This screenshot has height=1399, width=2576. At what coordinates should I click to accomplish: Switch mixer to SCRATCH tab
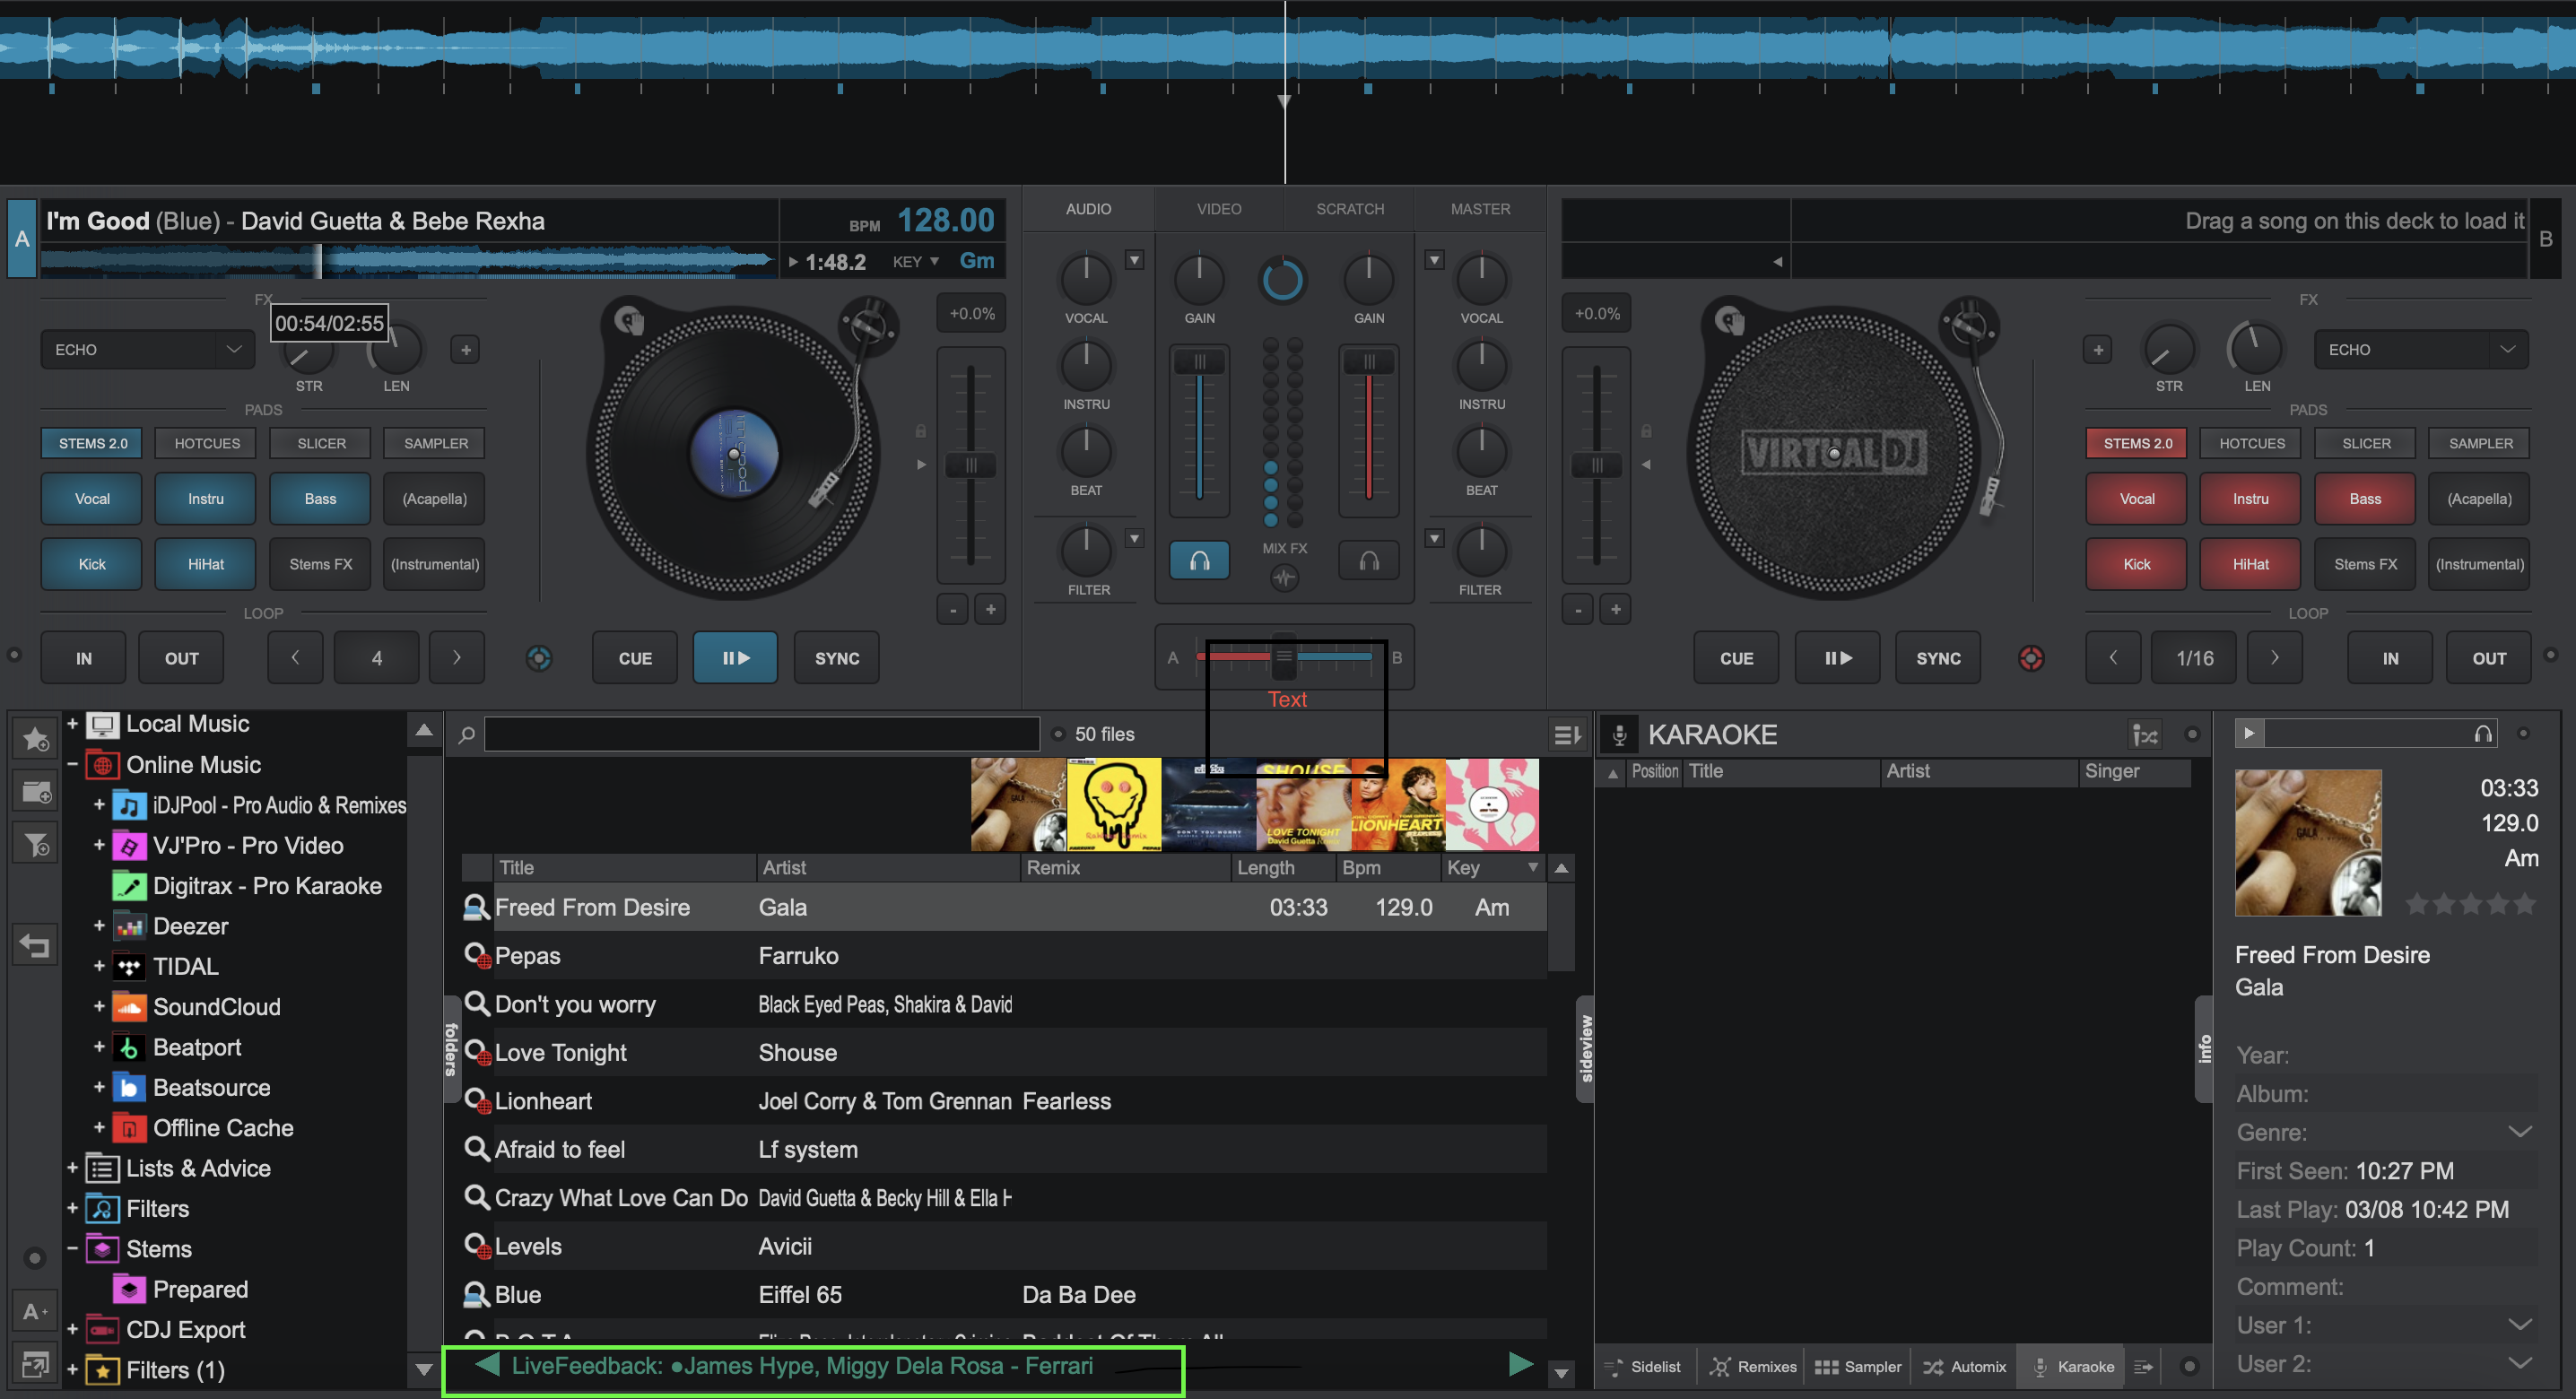[x=1349, y=209]
